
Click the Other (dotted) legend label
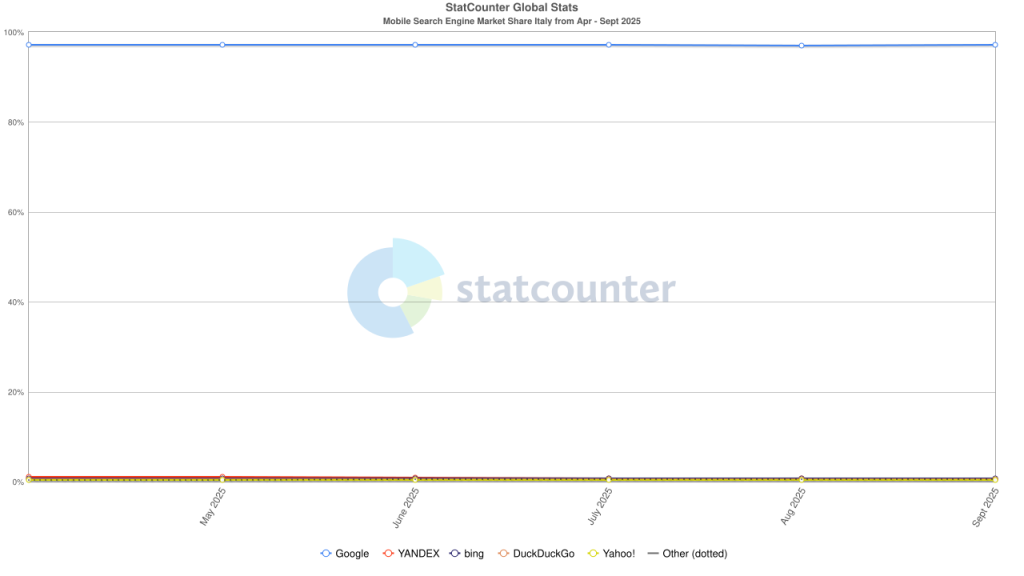[x=694, y=553]
